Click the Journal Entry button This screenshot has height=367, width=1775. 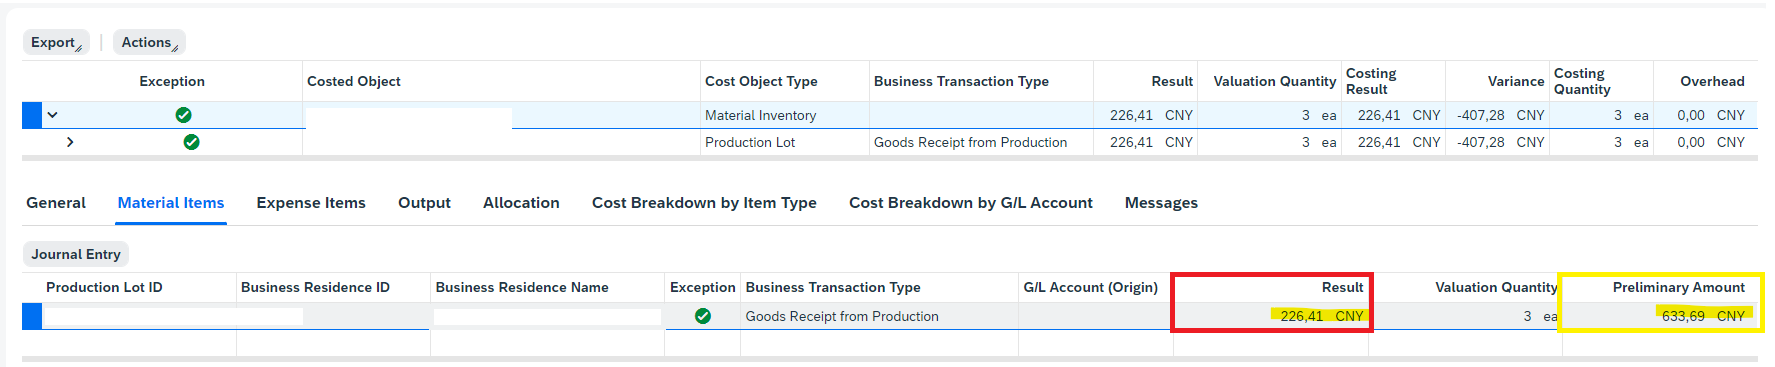click(76, 254)
